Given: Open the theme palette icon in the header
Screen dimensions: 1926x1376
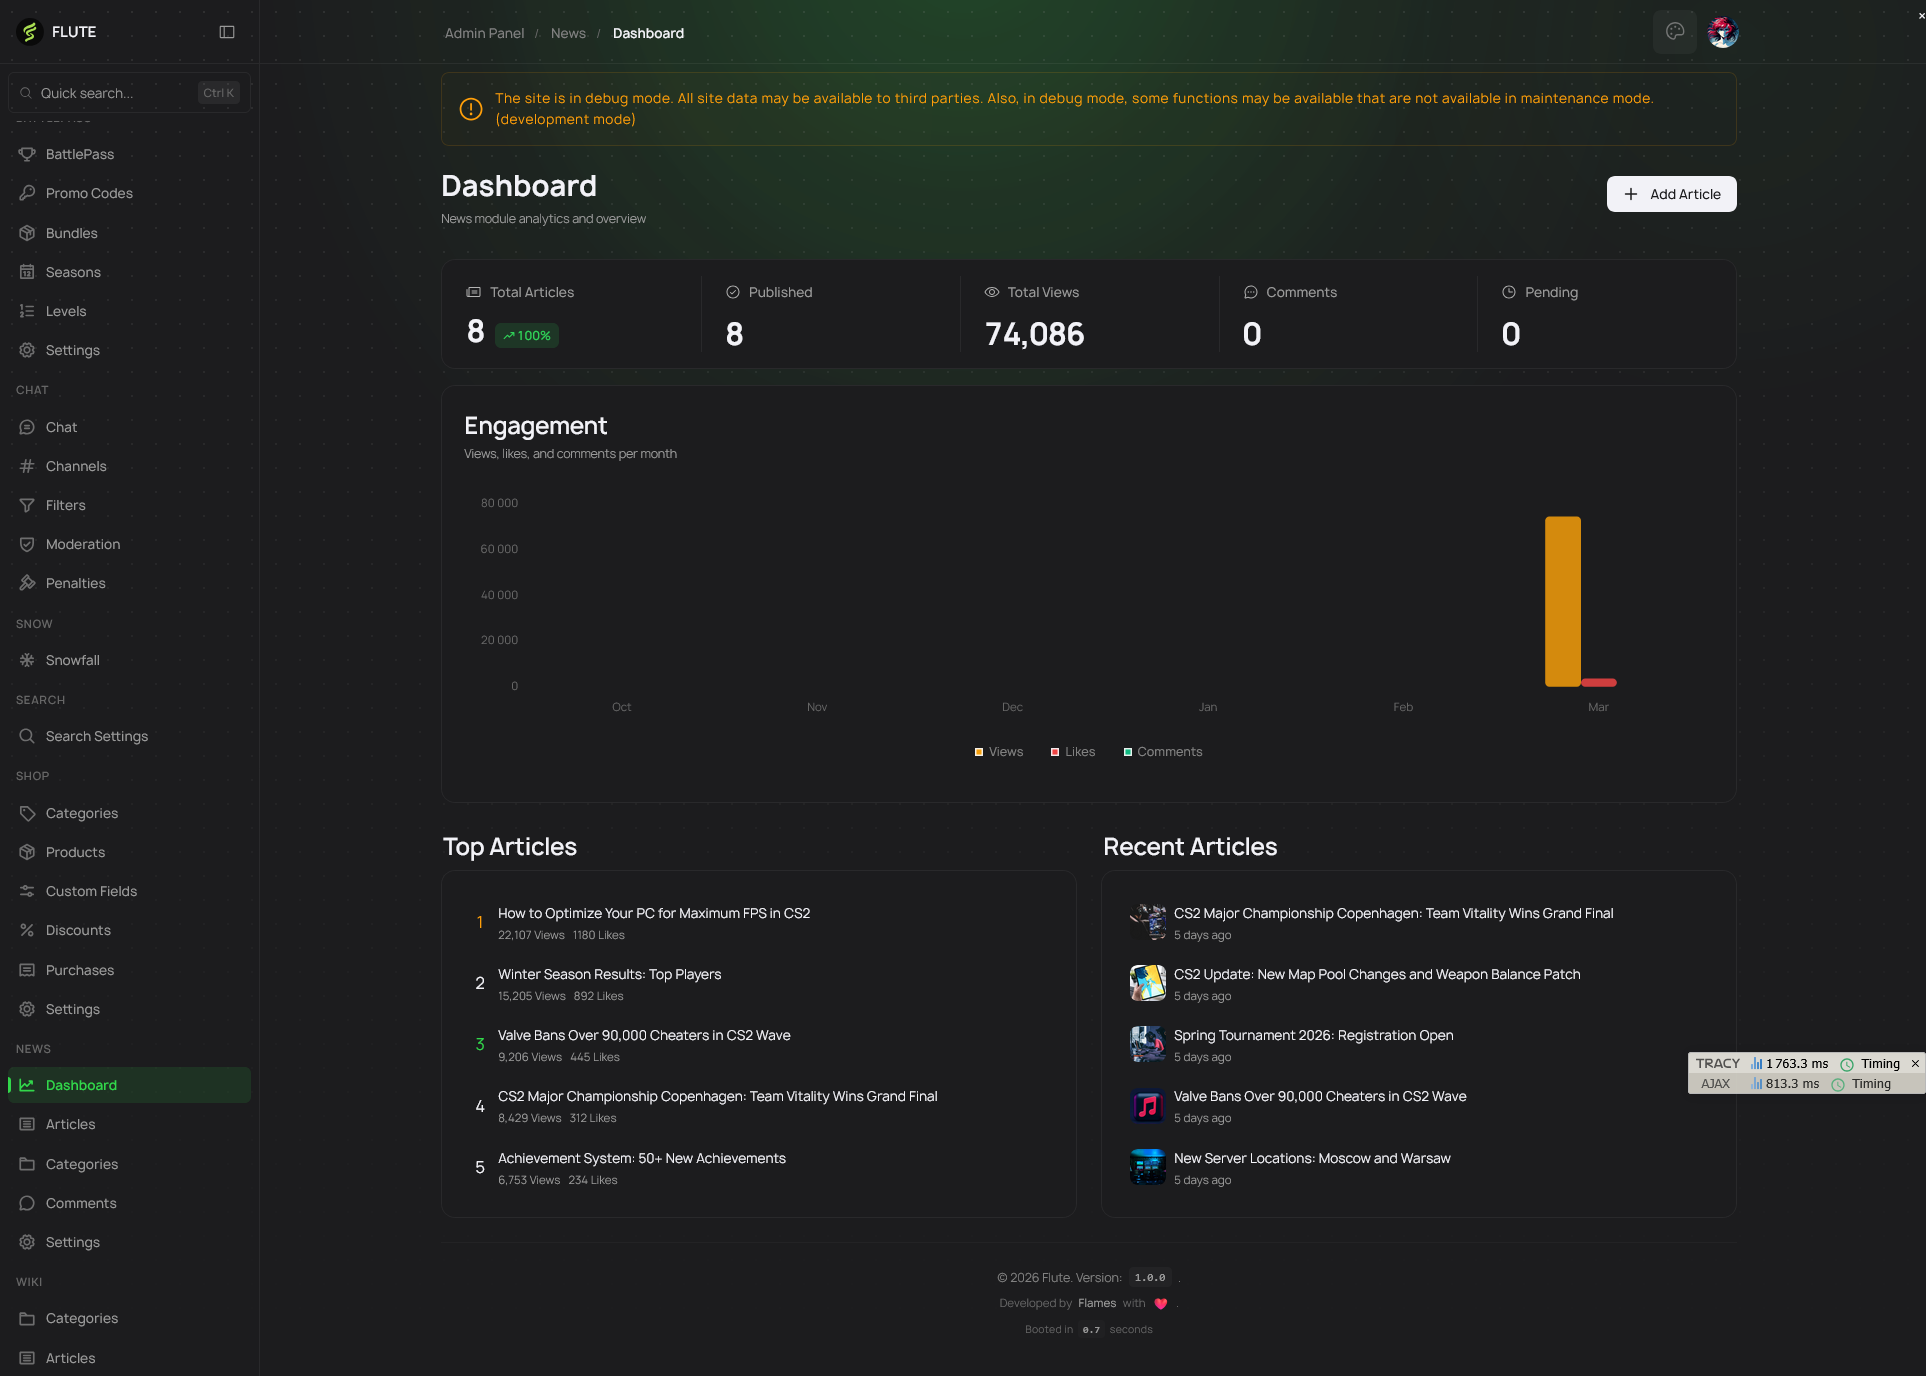Looking at the screenshot, I should click(1675, 32).
